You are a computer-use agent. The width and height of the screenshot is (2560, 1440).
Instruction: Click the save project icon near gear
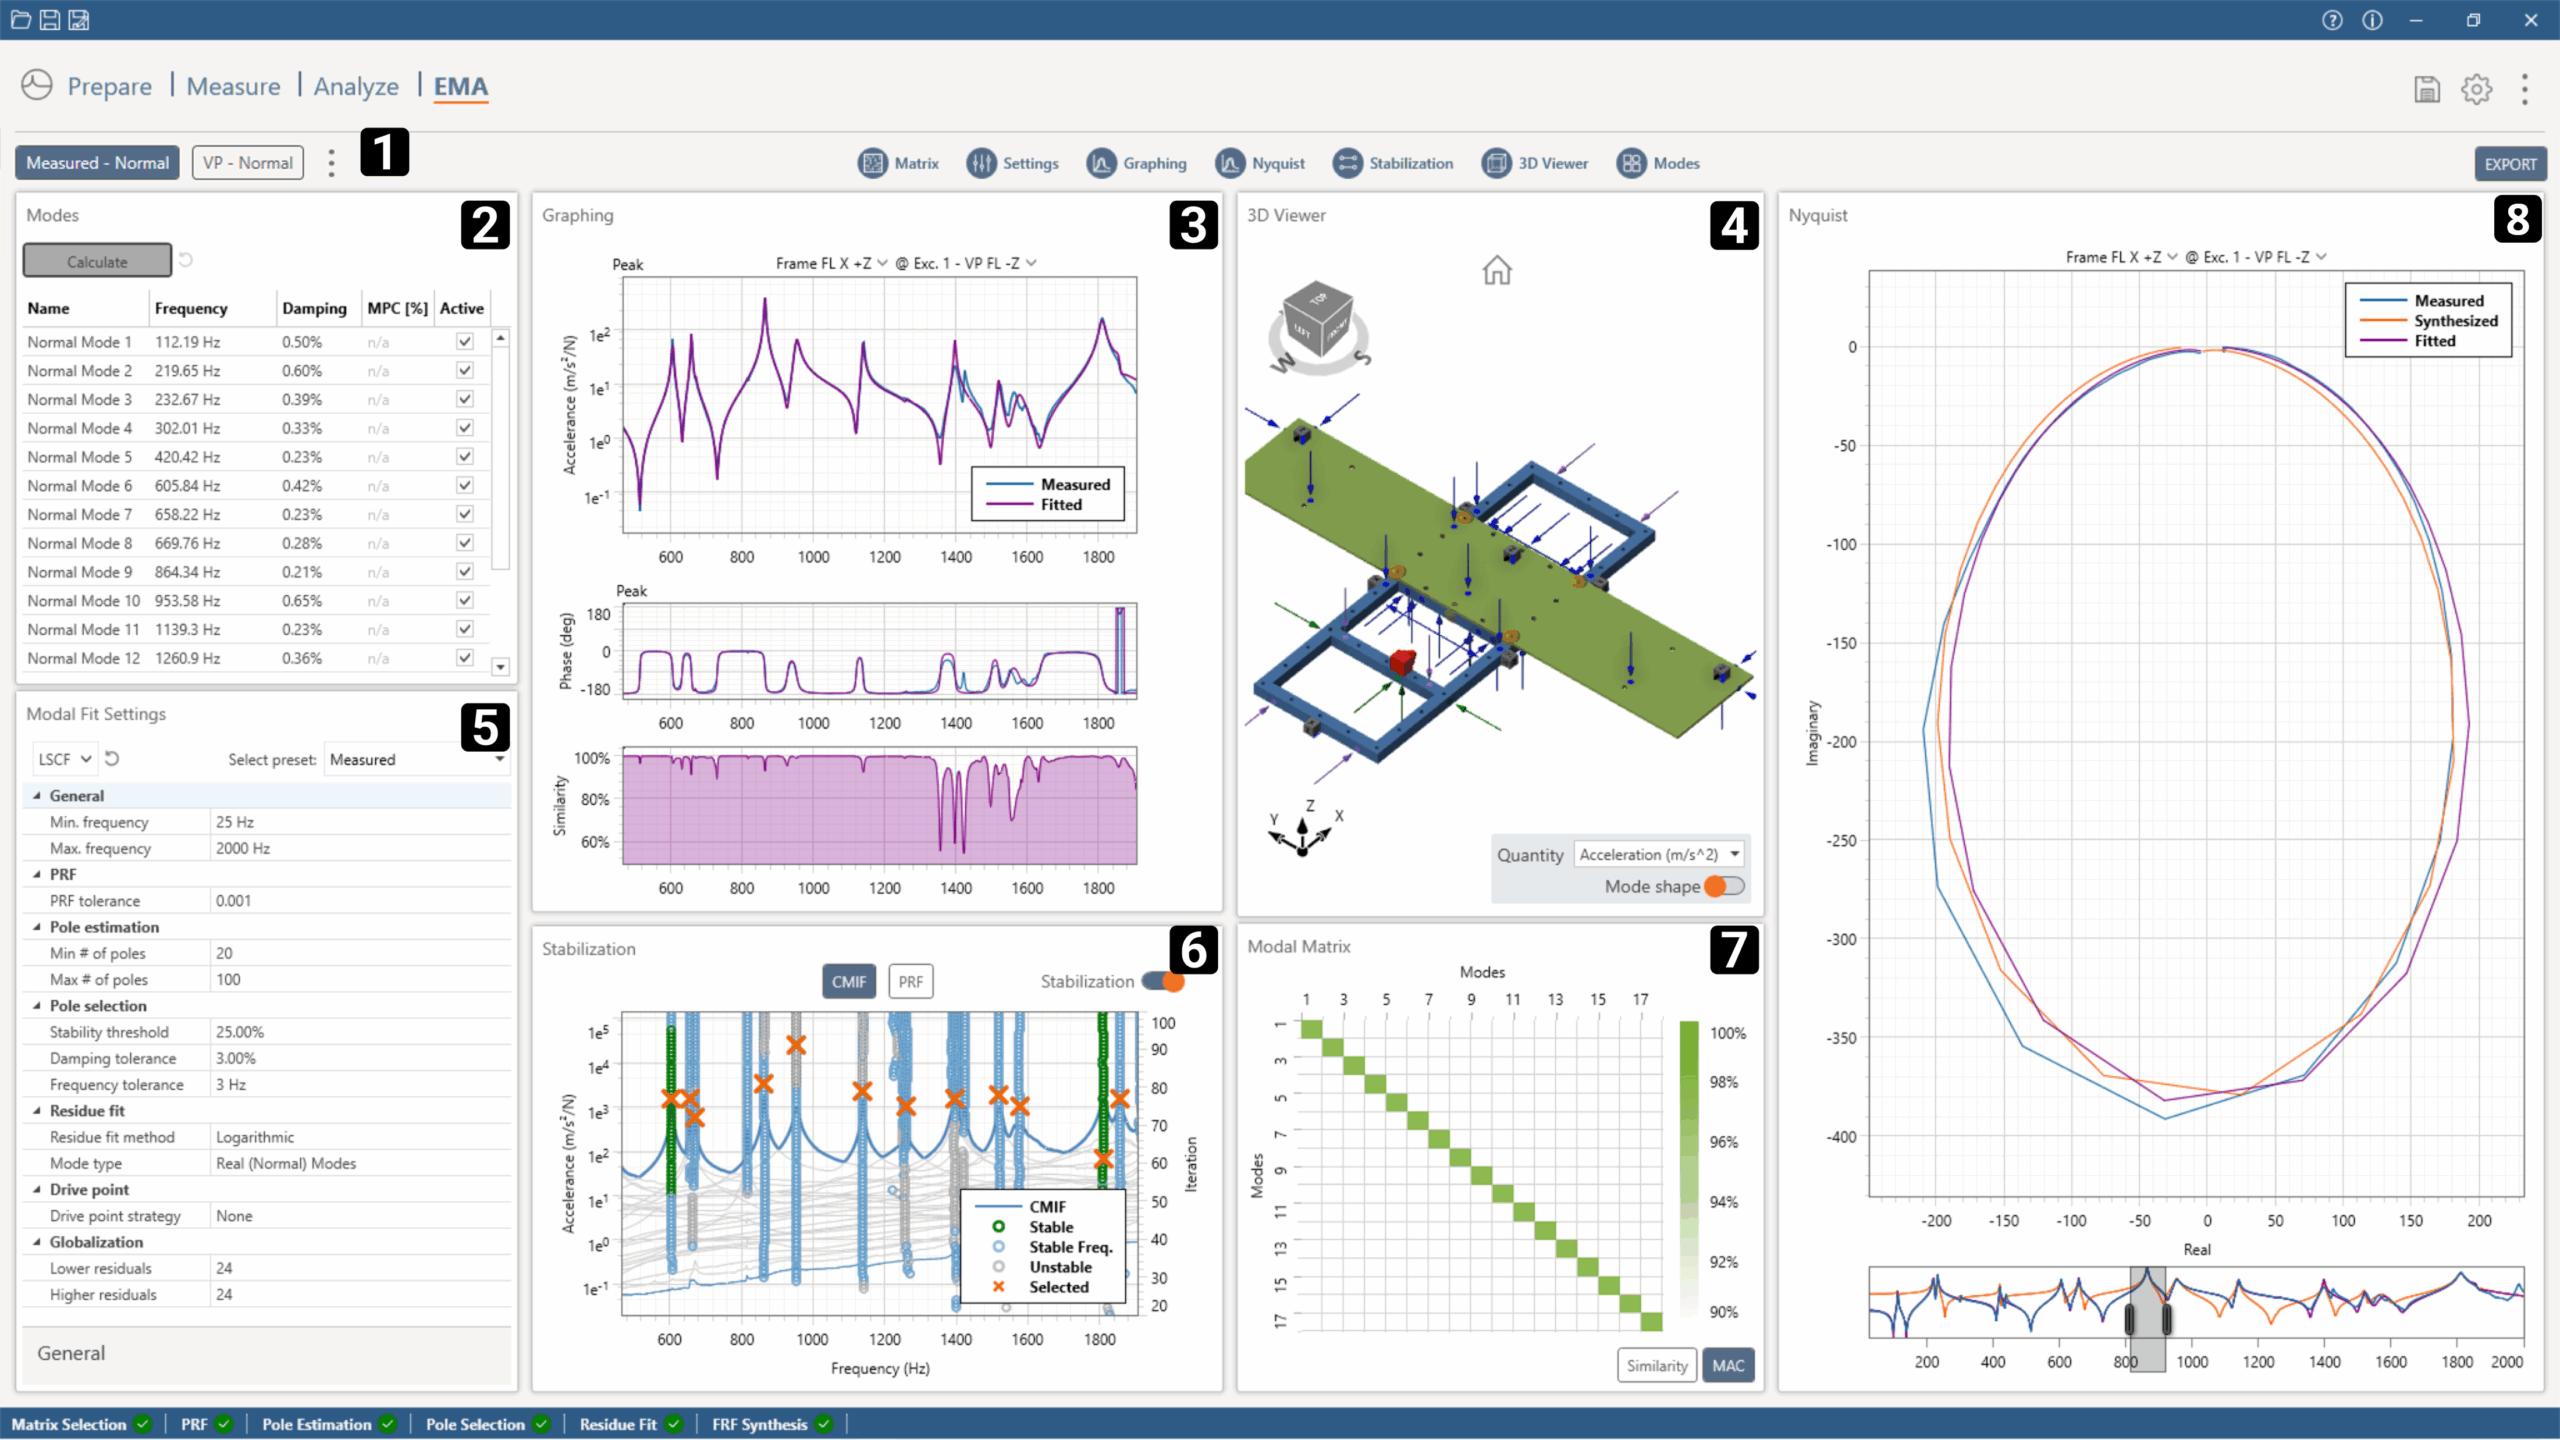2427,89
